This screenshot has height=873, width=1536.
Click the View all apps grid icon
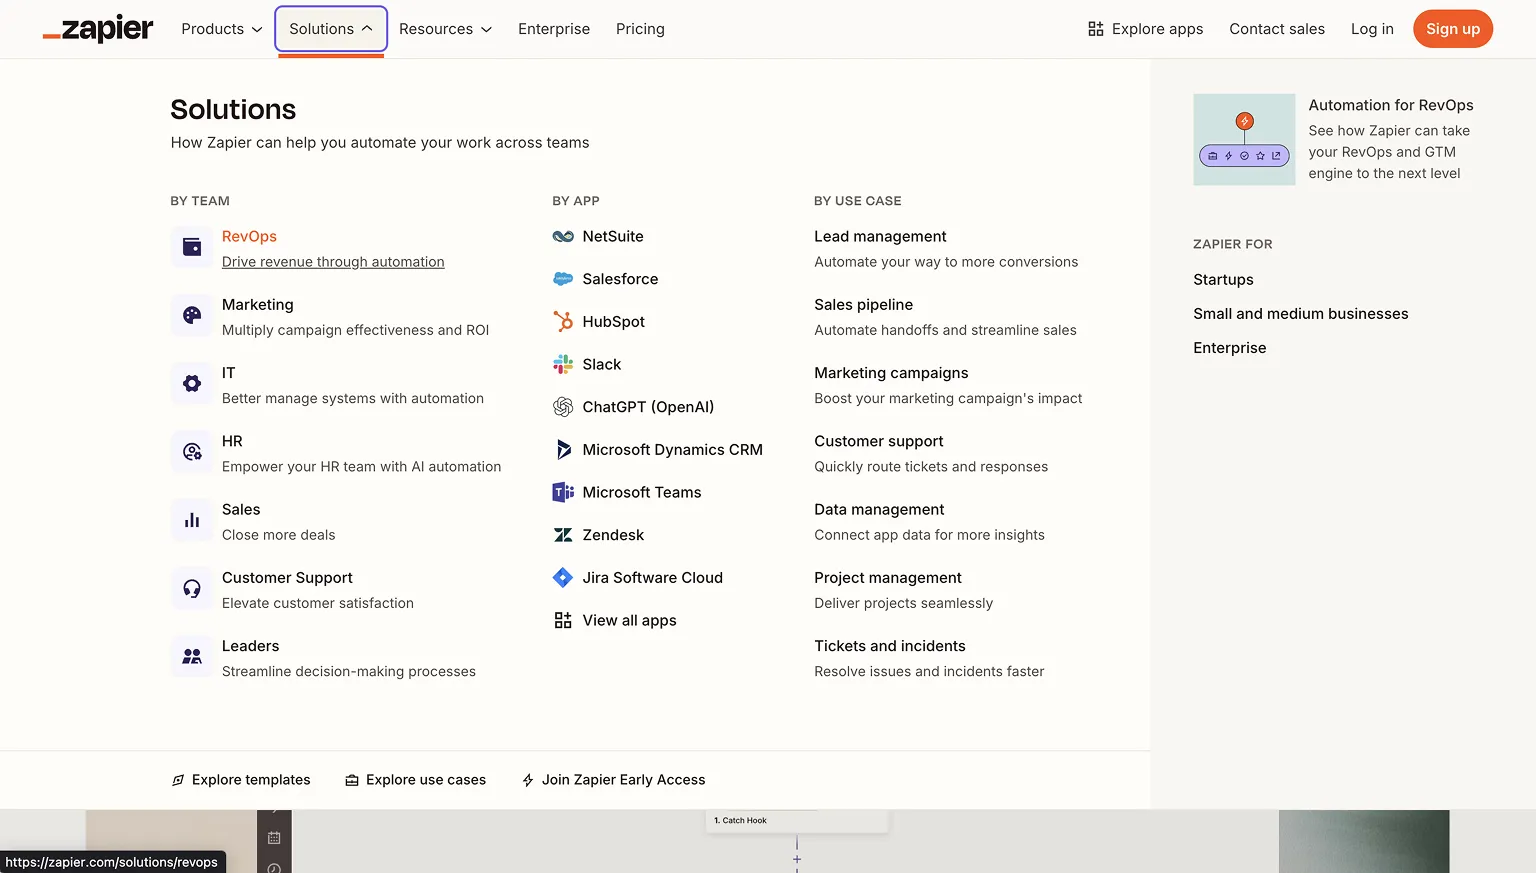tap(563, 620)
